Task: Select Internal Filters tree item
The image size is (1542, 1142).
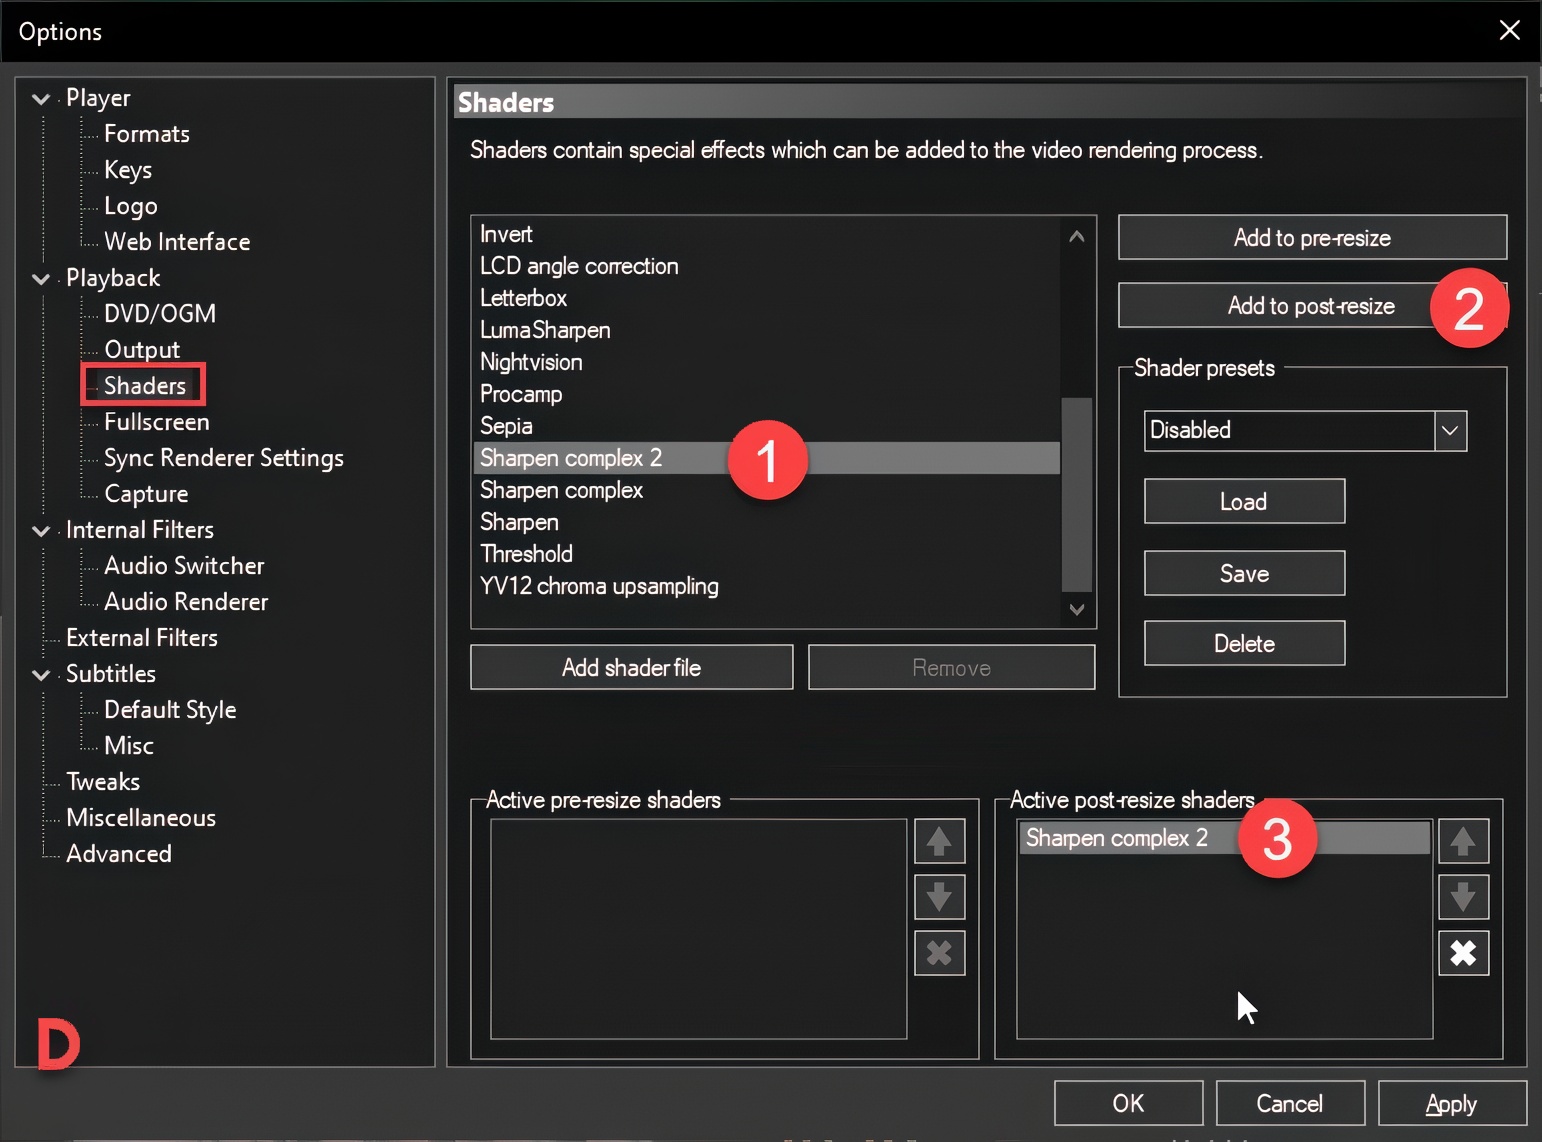Action: [x=140, y=530]
